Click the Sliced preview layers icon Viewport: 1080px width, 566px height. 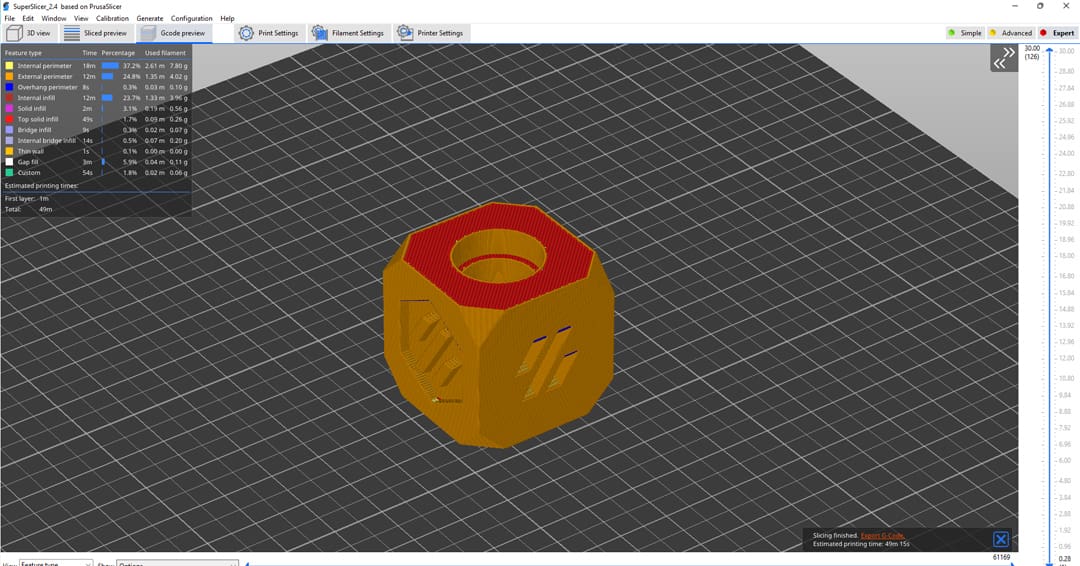pyautogui.click(x=72, y=33)
